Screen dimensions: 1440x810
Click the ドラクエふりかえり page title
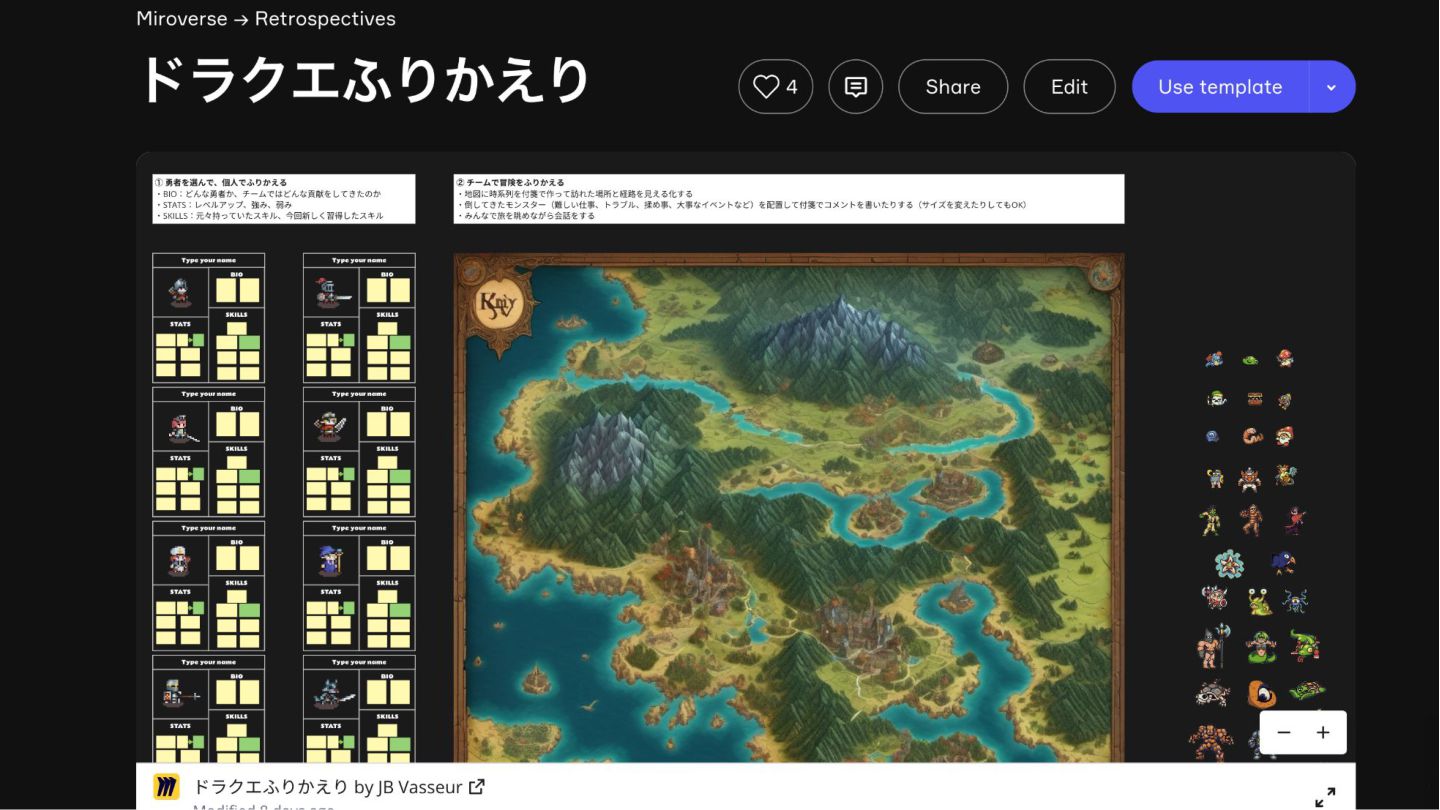pyautogui.click(x=364, y=80)
